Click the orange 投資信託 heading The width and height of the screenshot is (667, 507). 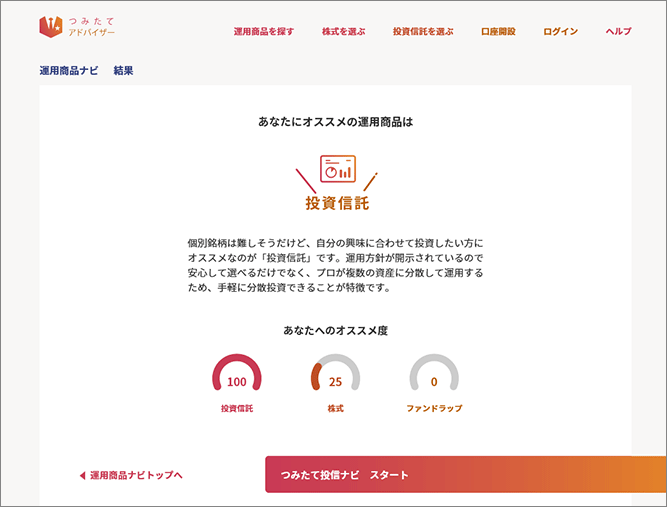point(337,204)
